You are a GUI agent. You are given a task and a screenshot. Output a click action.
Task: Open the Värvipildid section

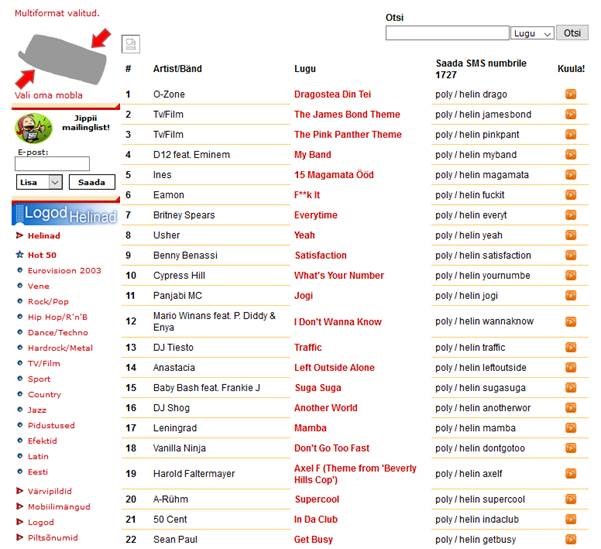49,491
